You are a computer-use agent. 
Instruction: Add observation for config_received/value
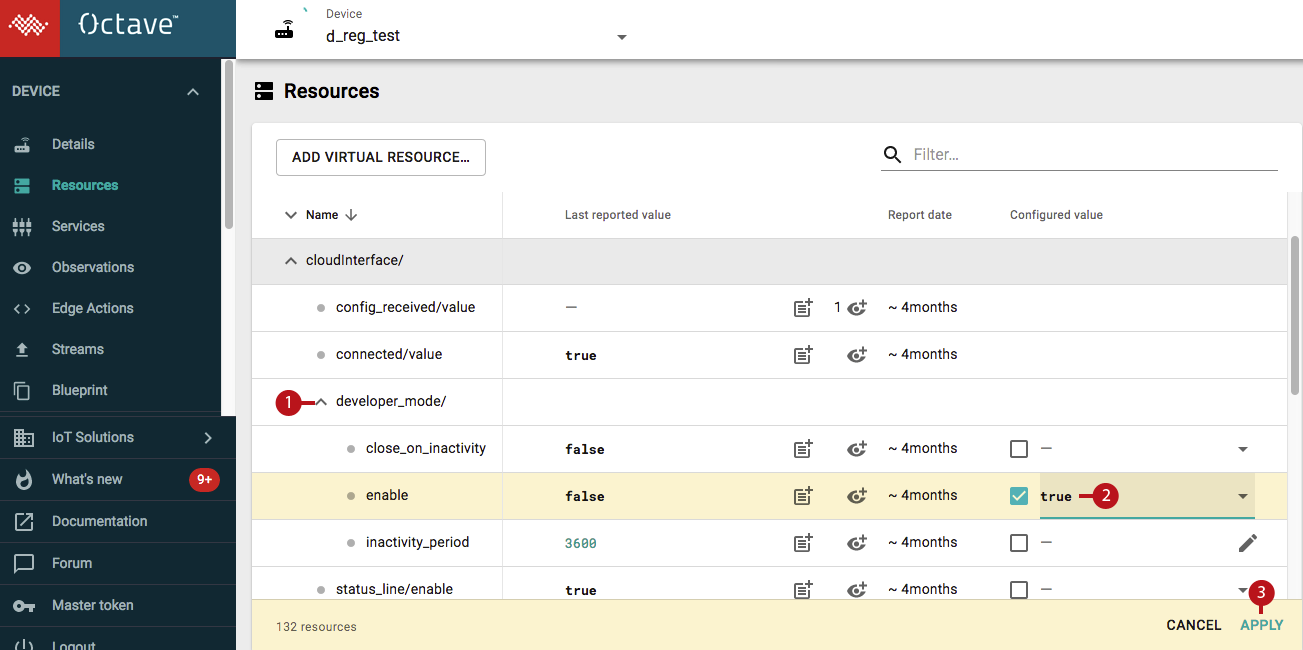(x=856, y=308)
